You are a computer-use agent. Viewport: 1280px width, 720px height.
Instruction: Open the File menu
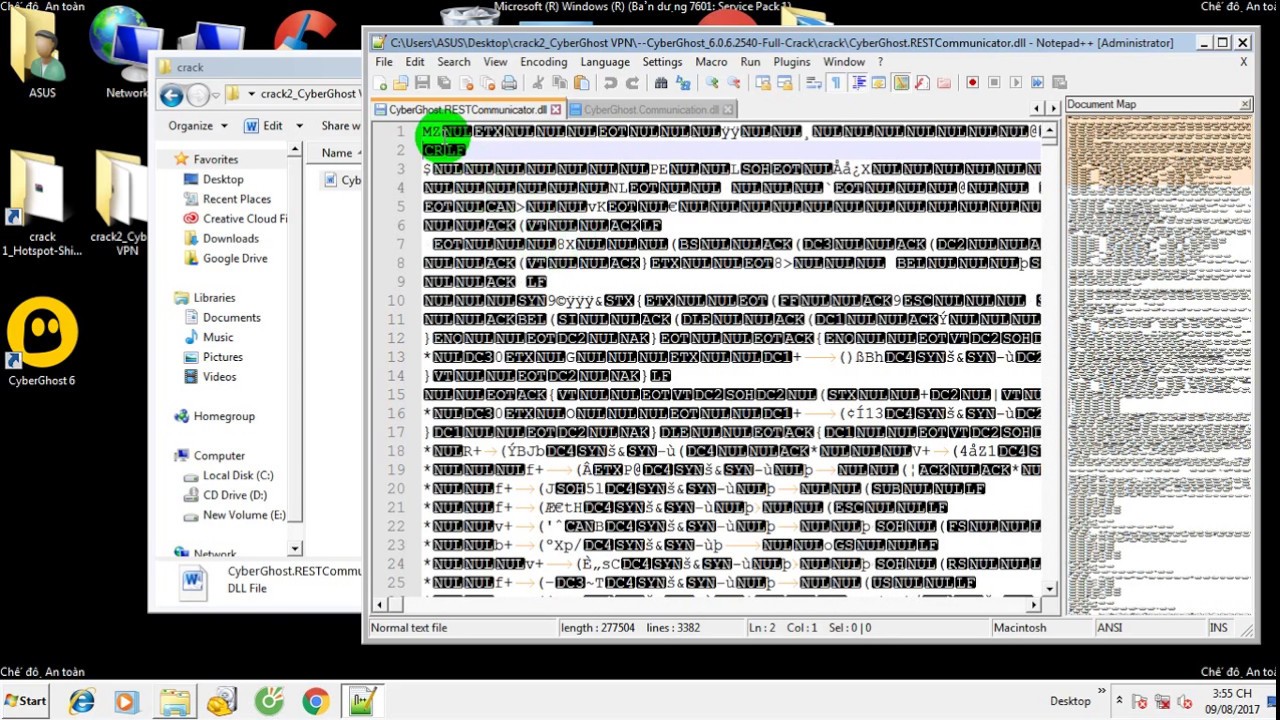(384, 62)
